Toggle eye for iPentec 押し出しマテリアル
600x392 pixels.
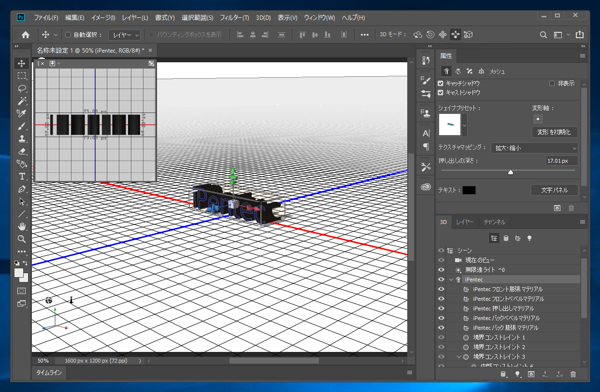(x=441, y=309)
